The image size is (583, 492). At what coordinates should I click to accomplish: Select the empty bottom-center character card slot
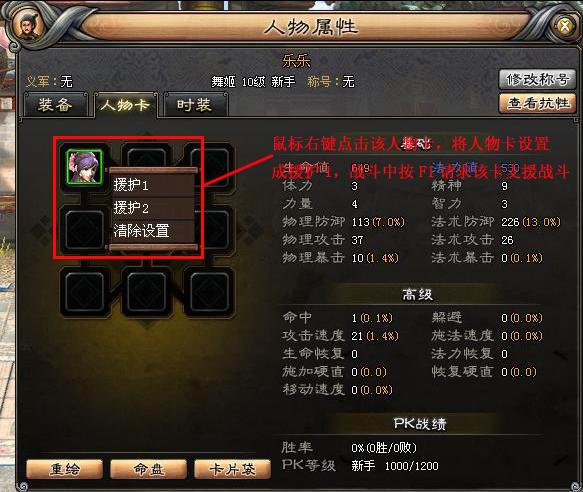tap(147, 292)
